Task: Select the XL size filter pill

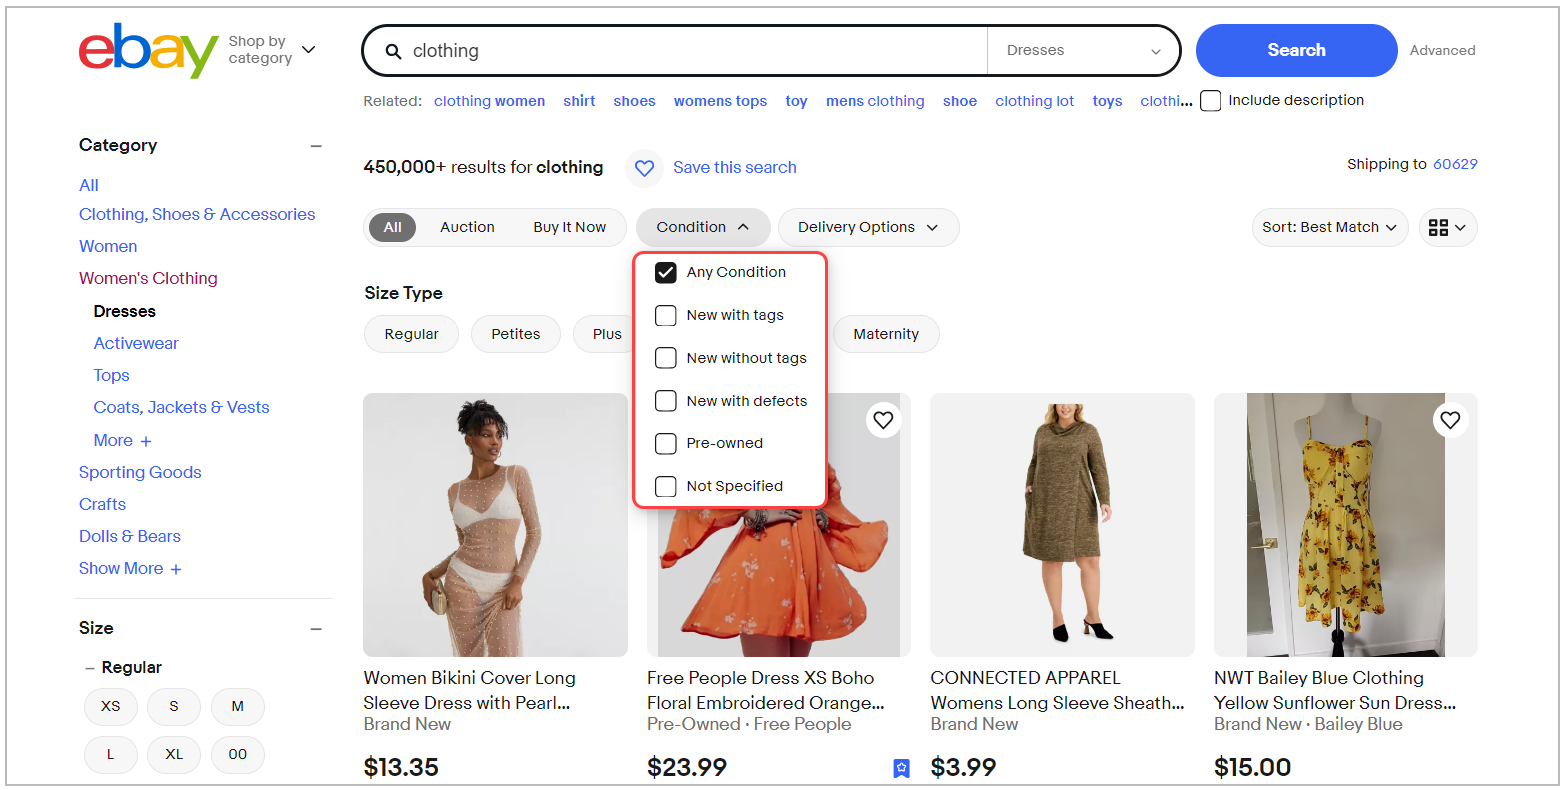Action: pos(173,755)
